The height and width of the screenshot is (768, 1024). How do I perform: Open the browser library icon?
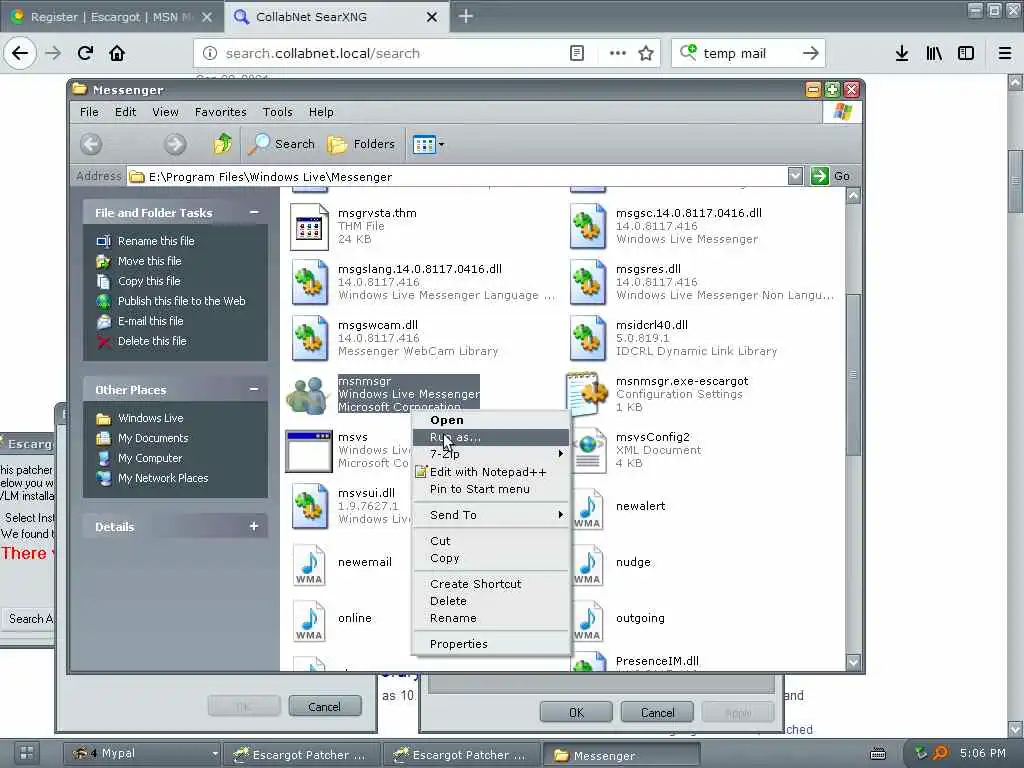tap(934, 53)
